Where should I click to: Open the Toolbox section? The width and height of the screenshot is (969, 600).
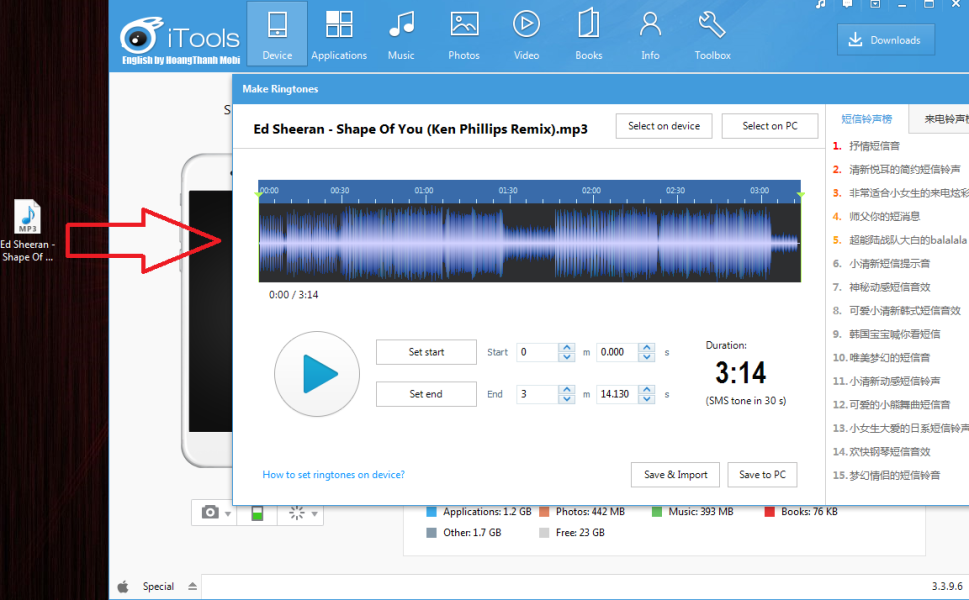pos(712,34)
